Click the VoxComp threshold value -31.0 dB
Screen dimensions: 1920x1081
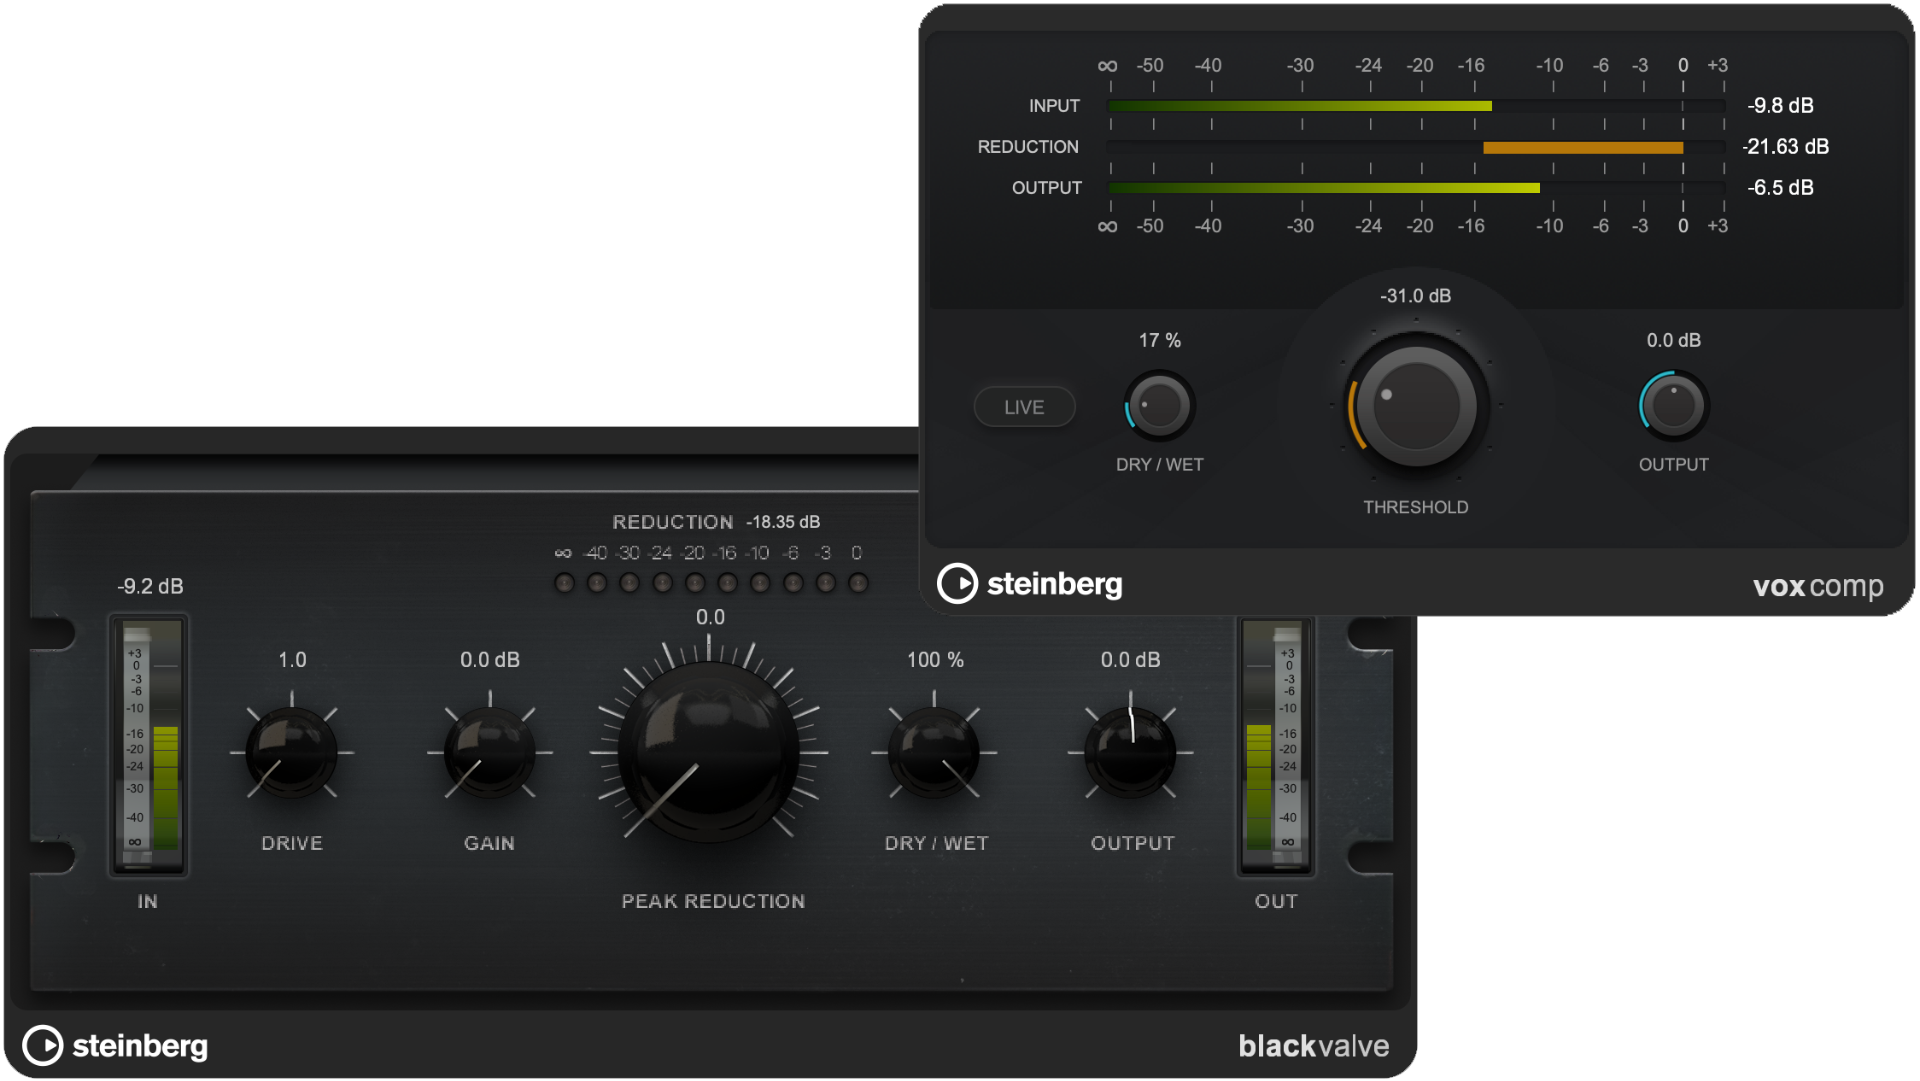(x=1415, y=296)
